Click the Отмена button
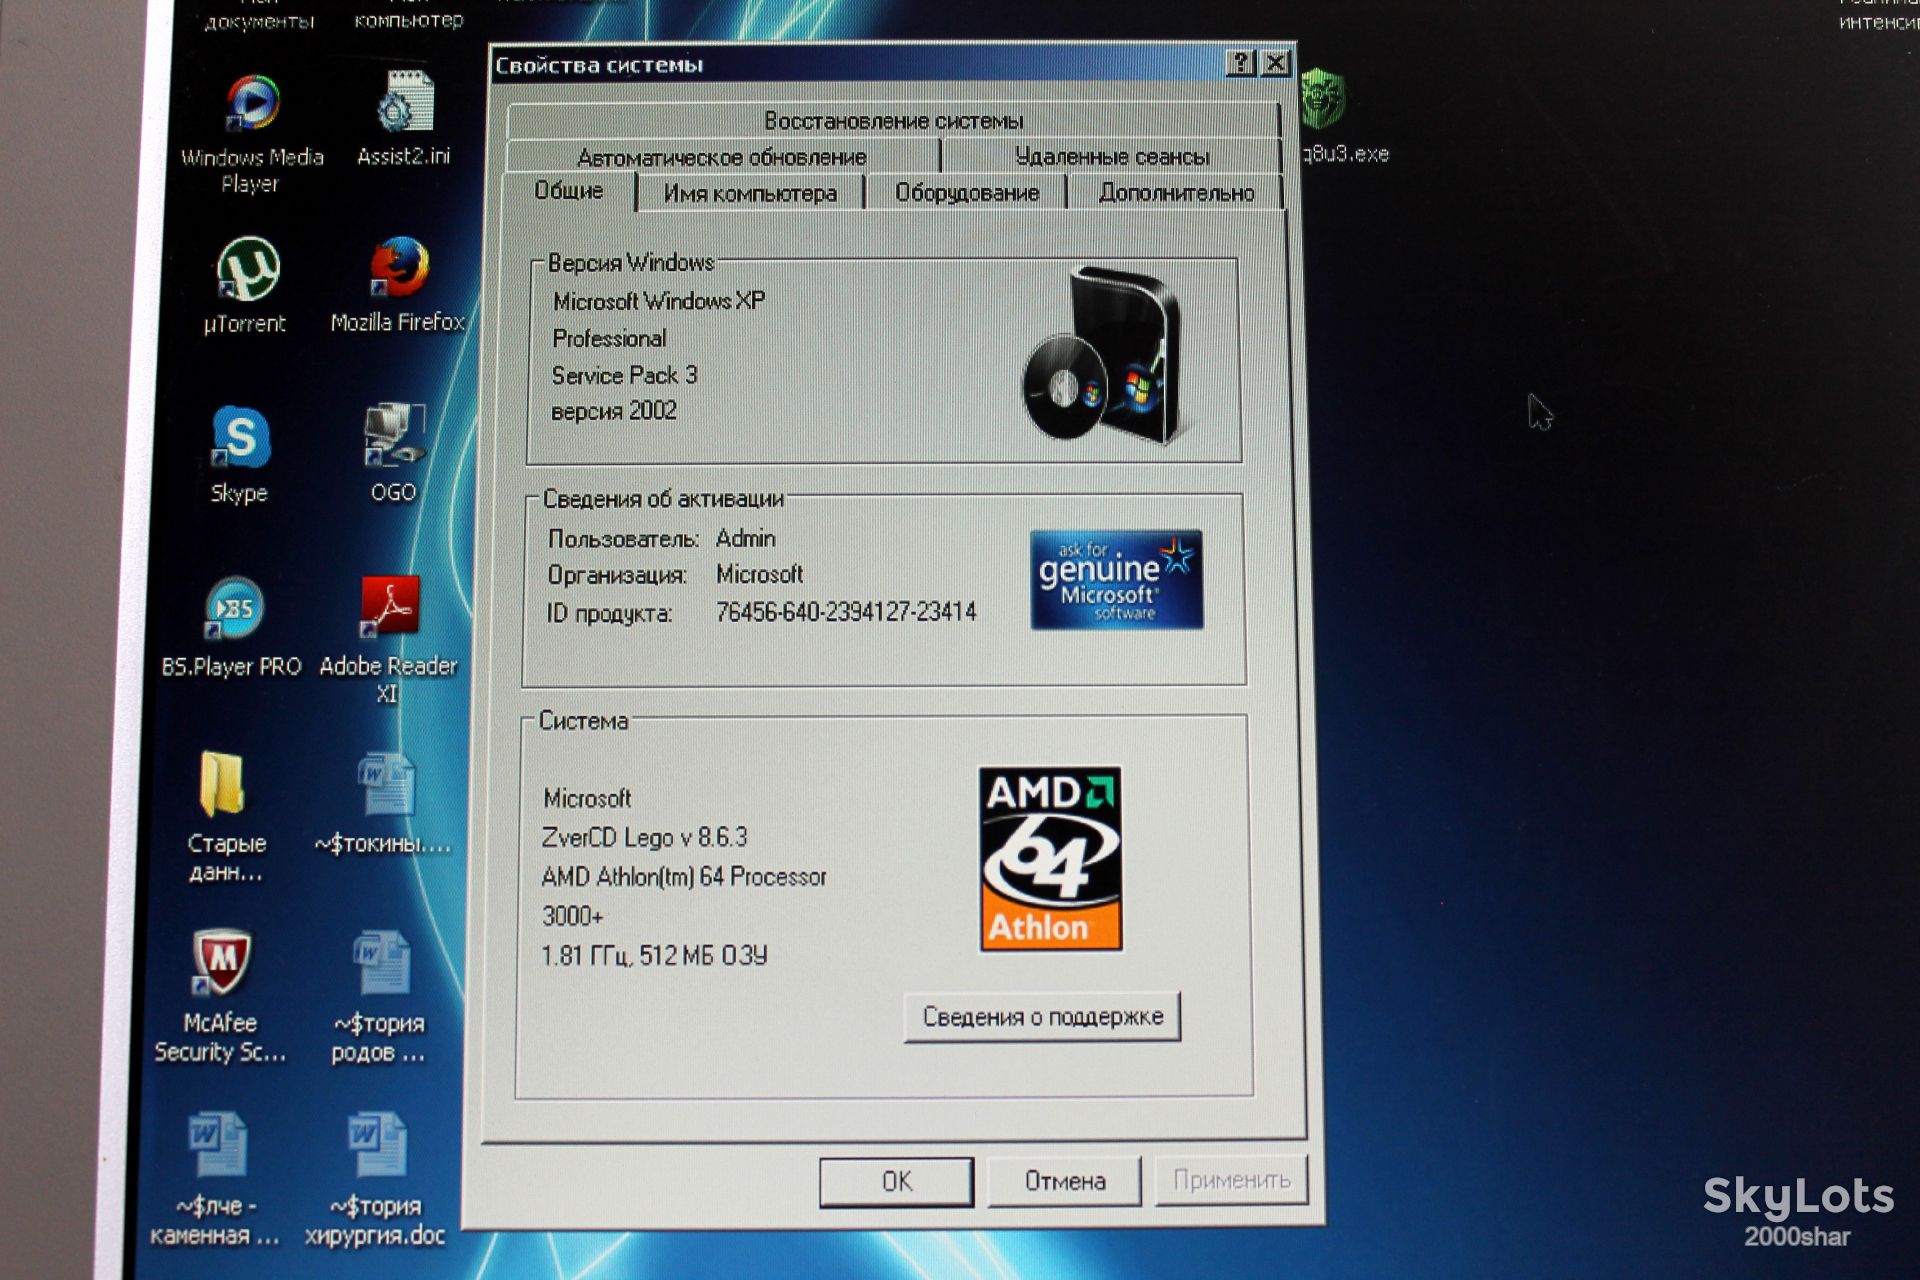 click(x=1065, y=1181)
